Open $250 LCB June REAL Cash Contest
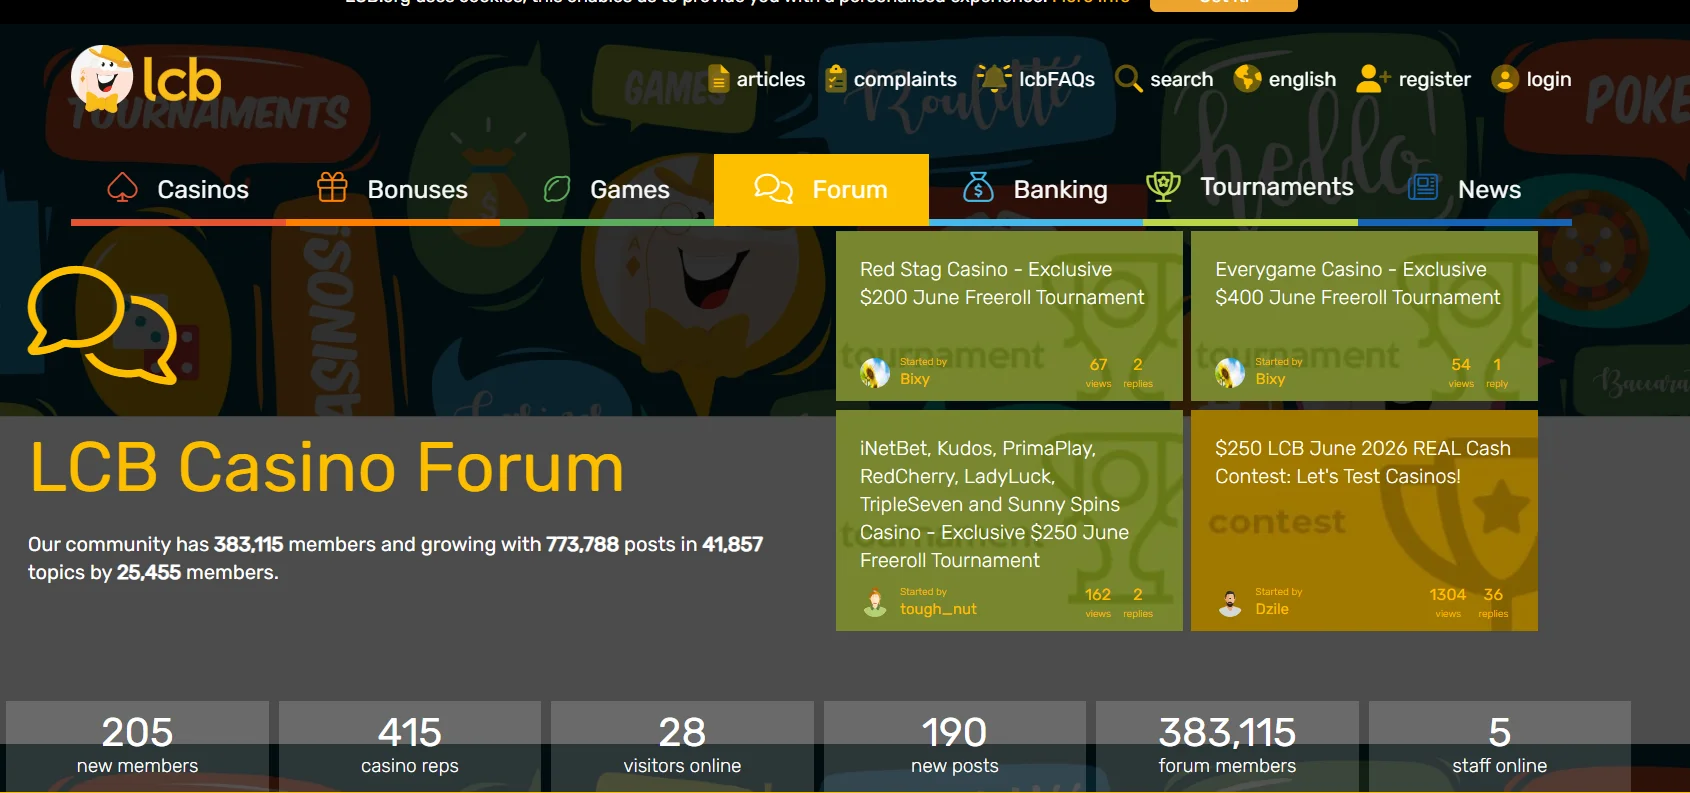This screenshot has height=793, width=1690. coord(1363,462)
